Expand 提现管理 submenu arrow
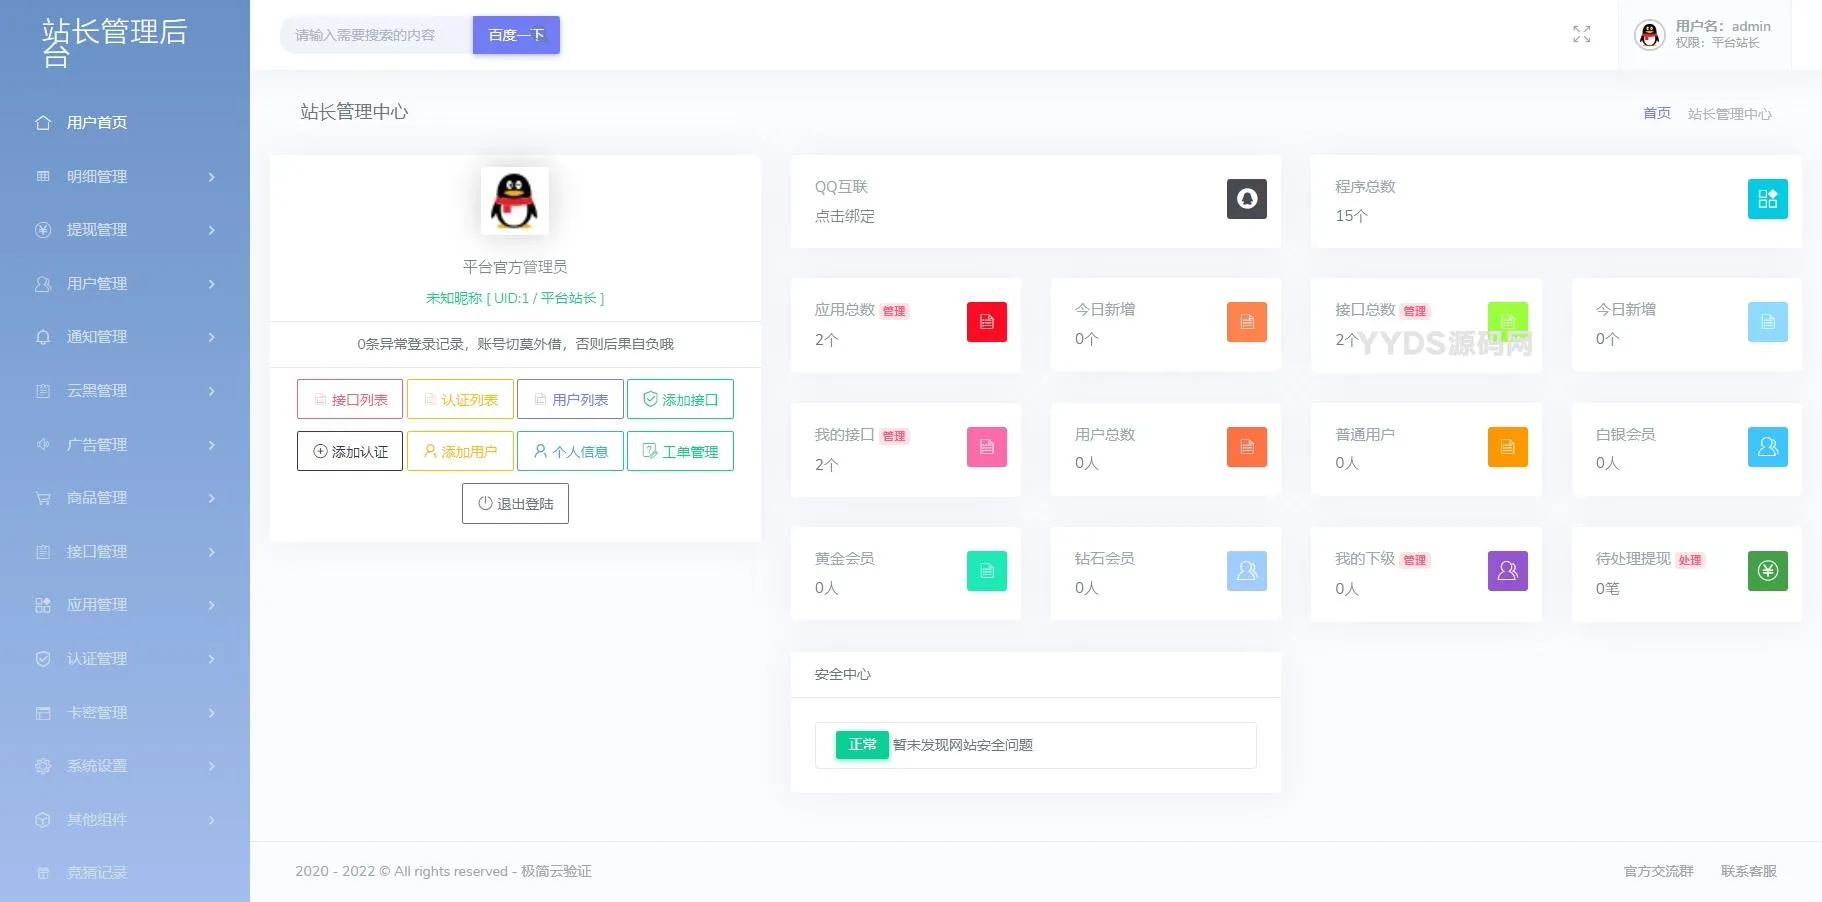The width and height of the screenshot is (1822, 902). [x=211, y=230]
